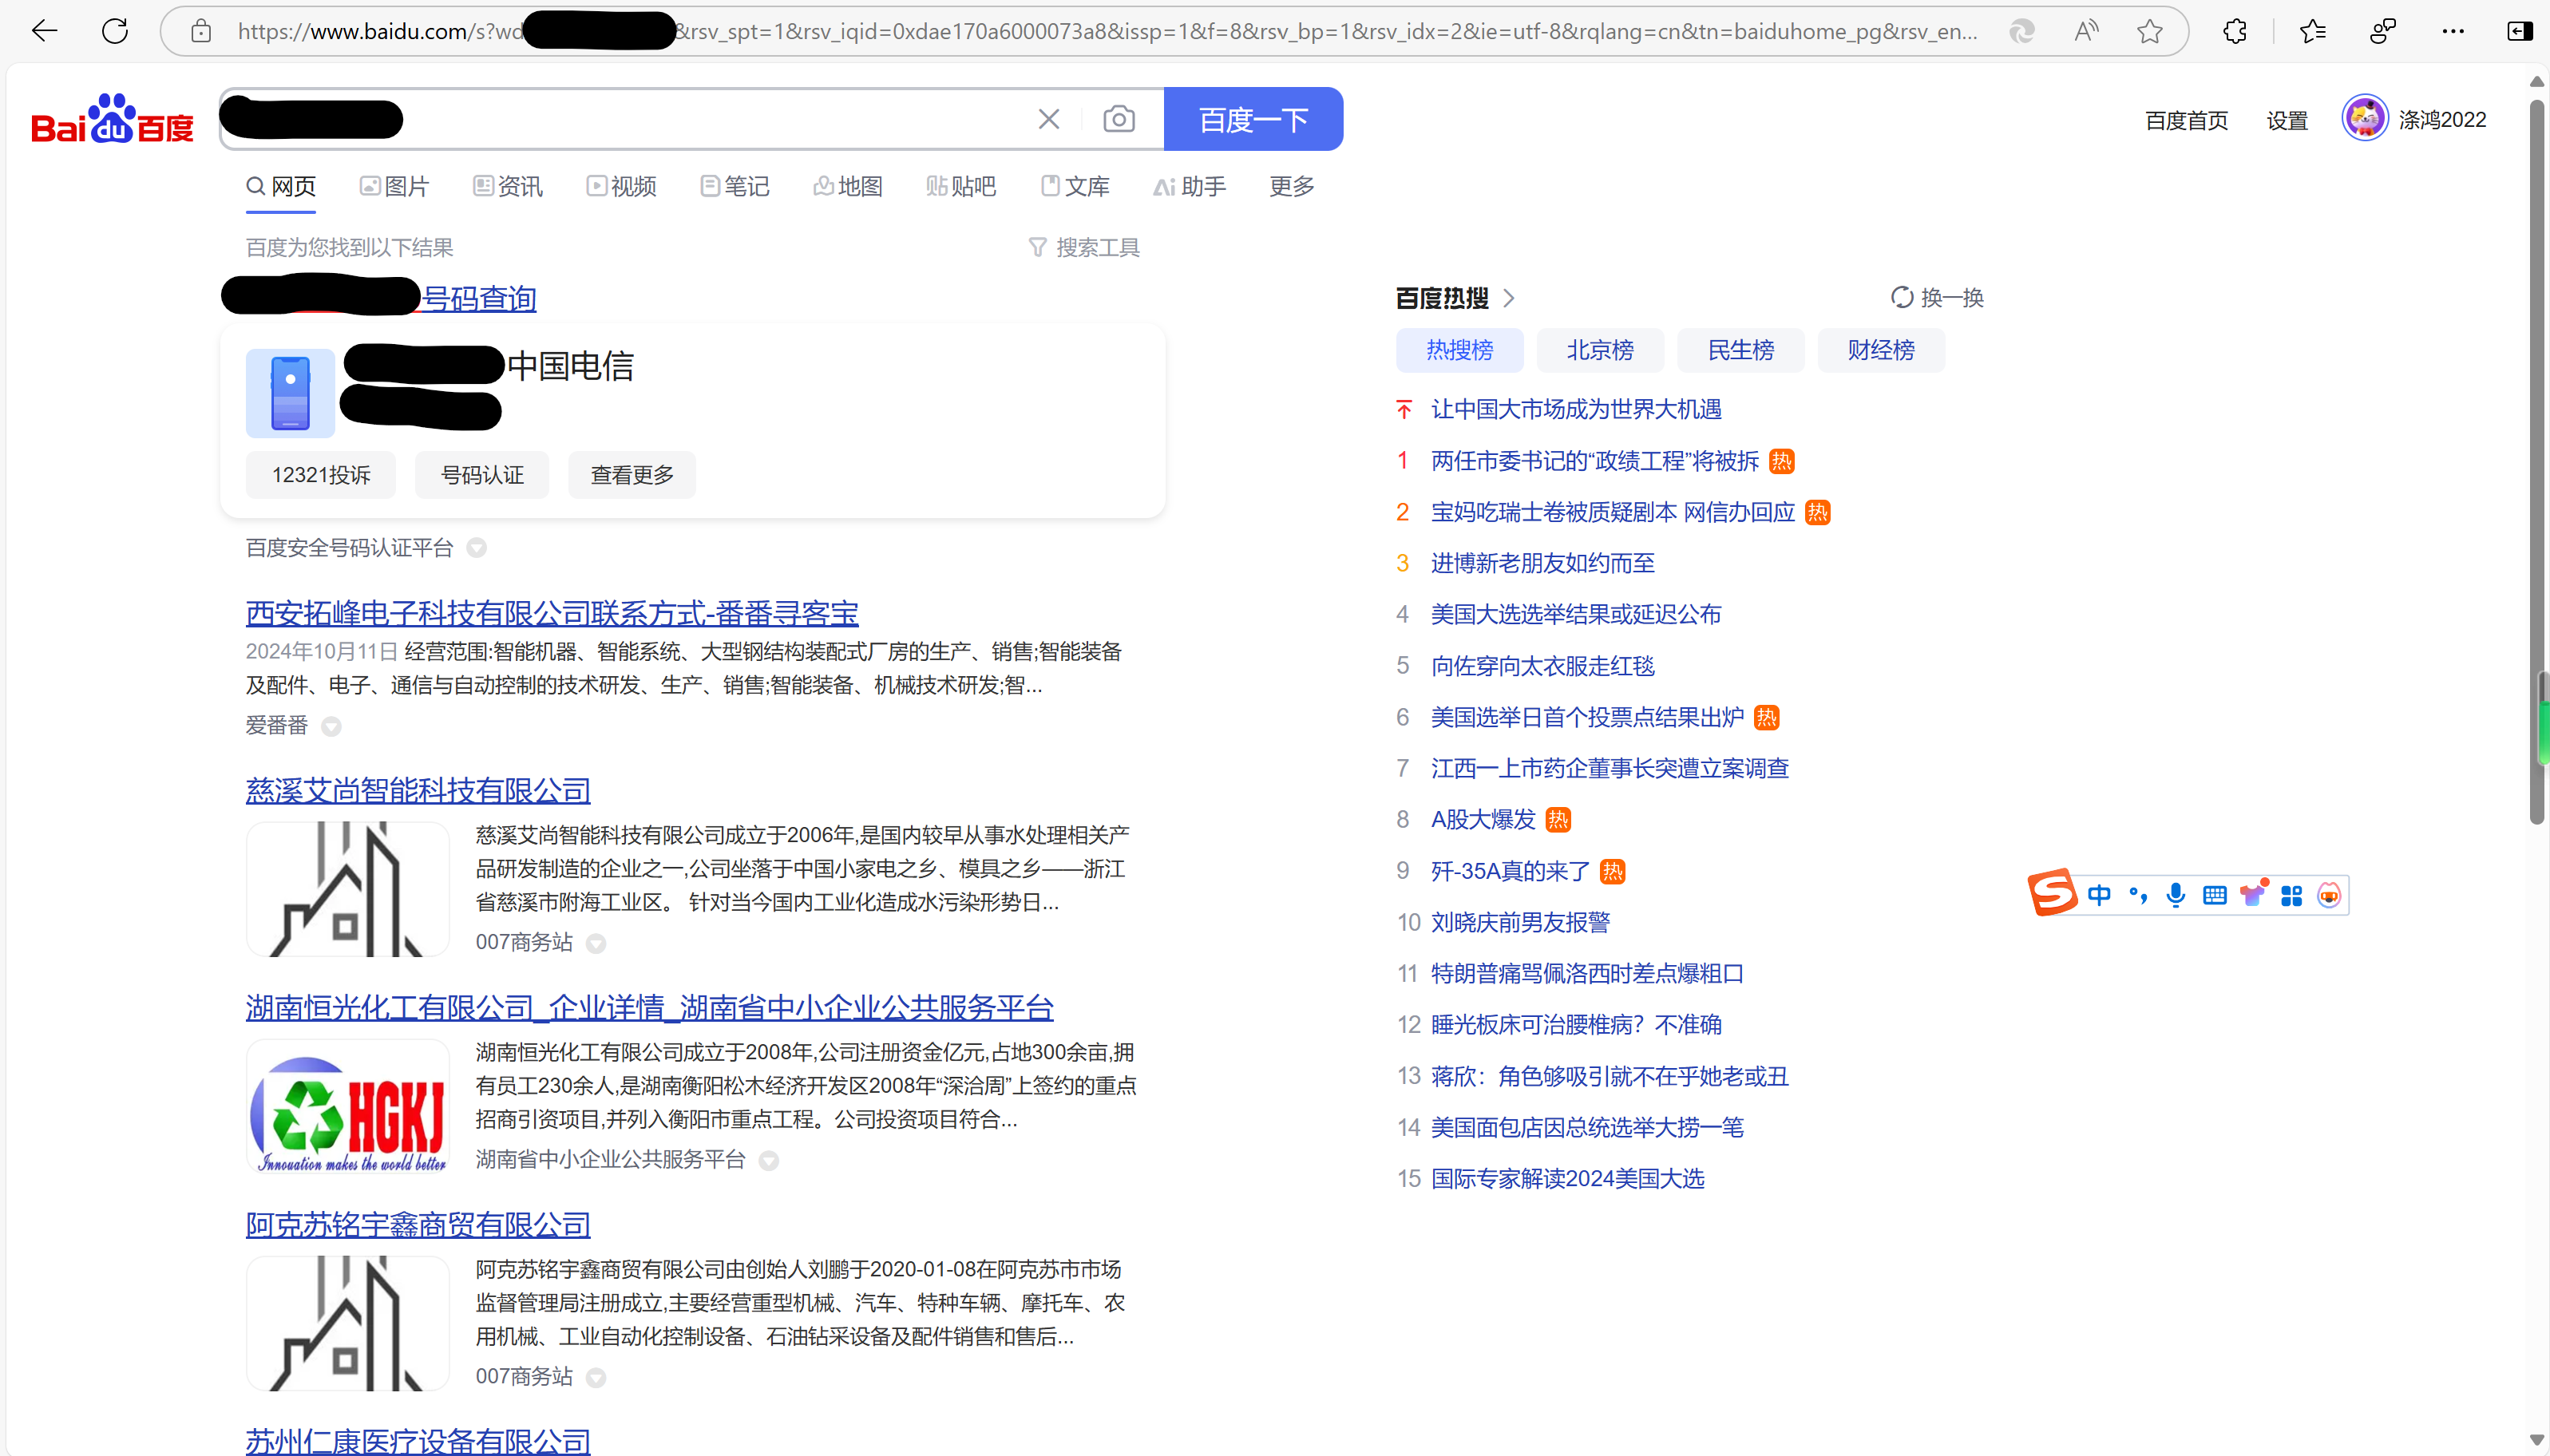2550x1456 pixels.
Task: View site info via the lock icon
Action: (x=201, y=31)
